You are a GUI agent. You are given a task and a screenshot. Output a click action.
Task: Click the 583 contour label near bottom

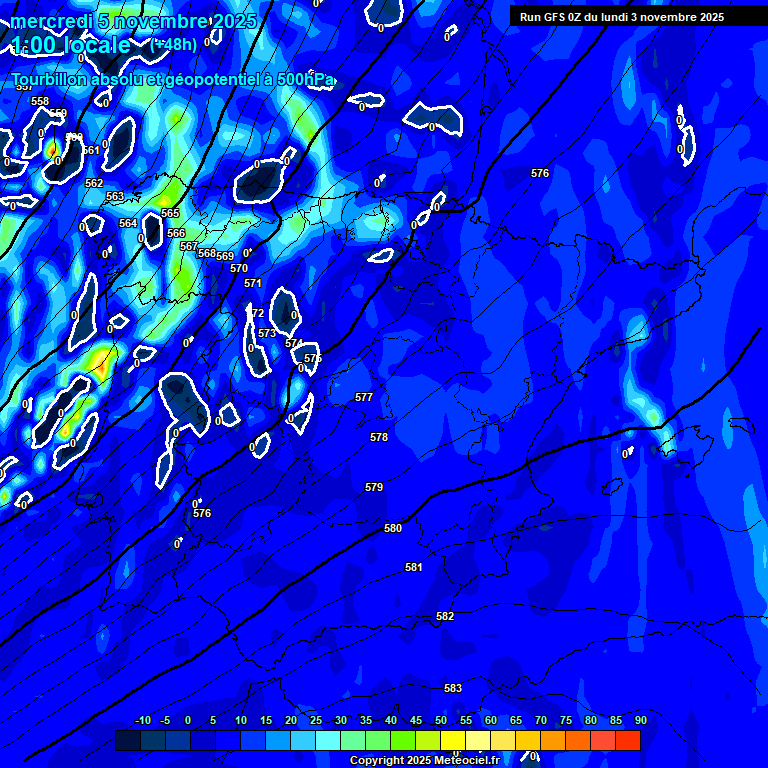tap(453, 688)
